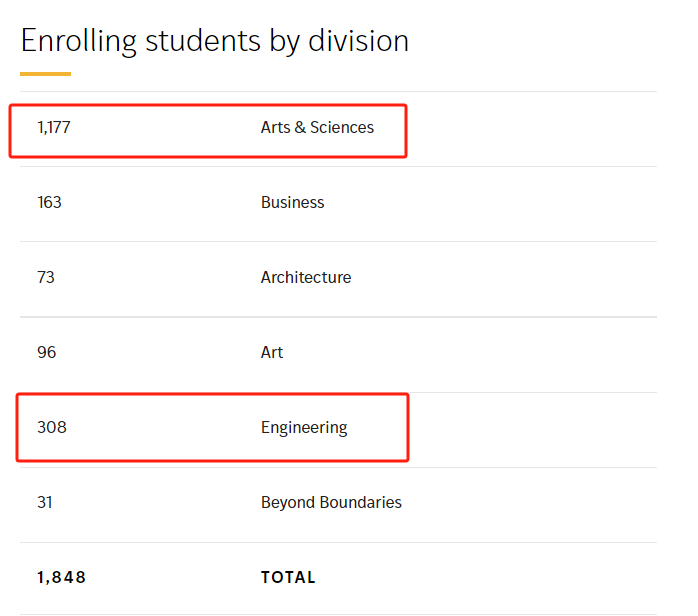Screen dimensions: 698x616
Task: Click the Art division label
Action: pyautogui.click(x=272, y=353)
